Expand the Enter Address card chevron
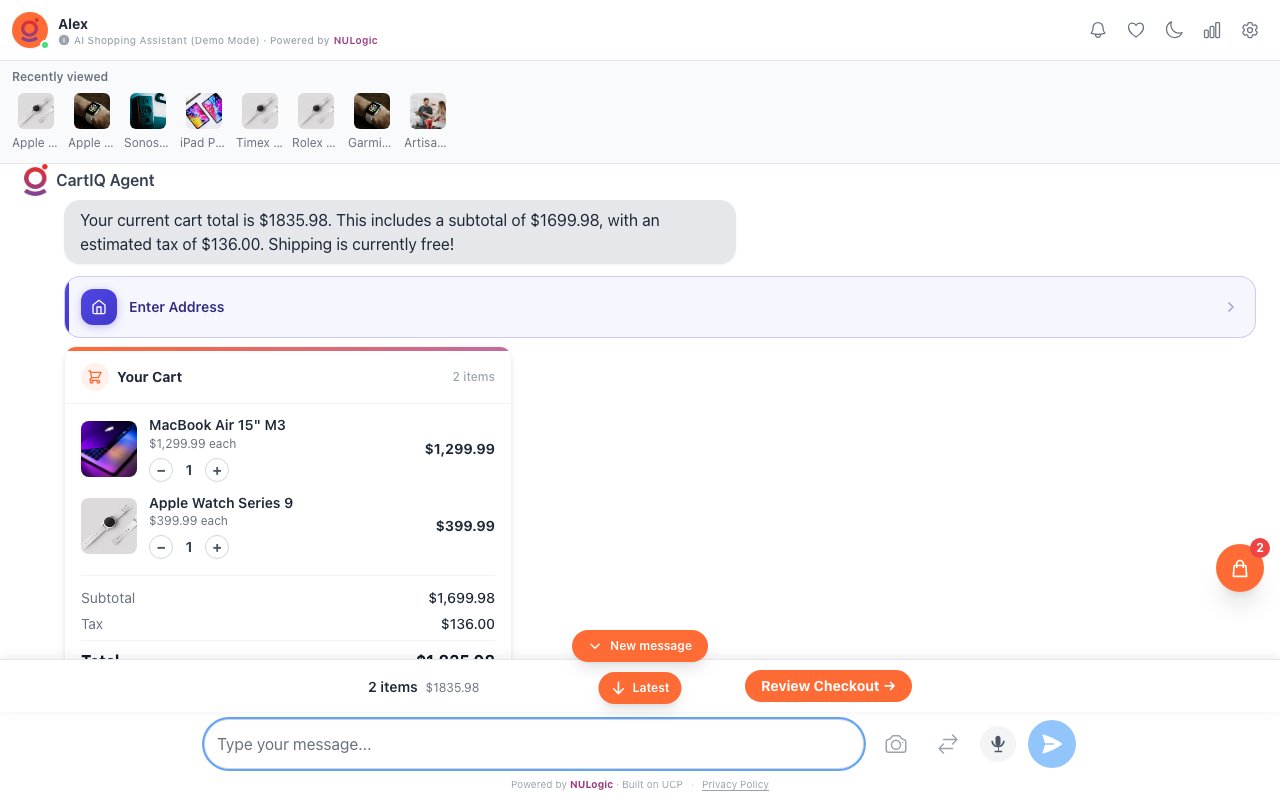Viewport: 1280px width, 800px height. click(x=1231, y=307)
